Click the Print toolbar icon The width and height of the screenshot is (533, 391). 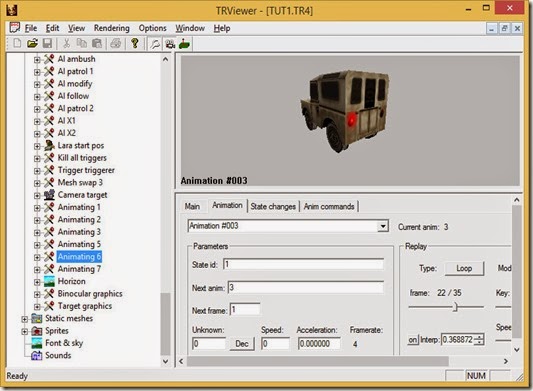pos(116,44)
